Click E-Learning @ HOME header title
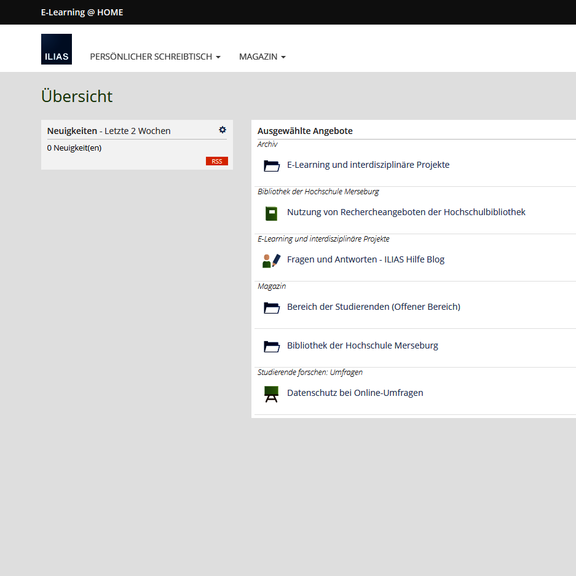 click(x=82, y=12)
